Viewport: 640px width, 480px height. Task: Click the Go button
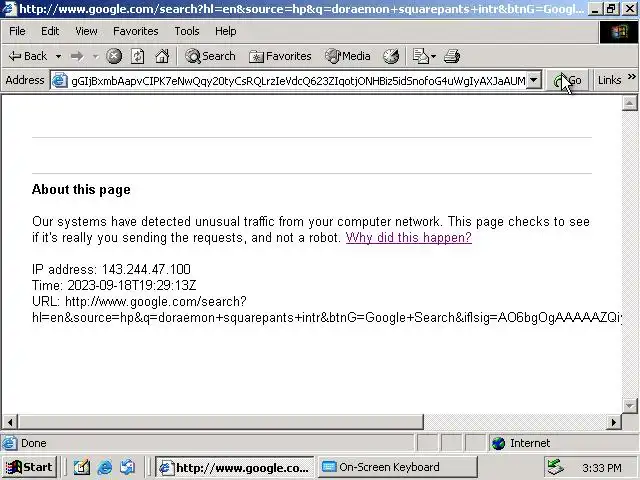(x=568, y=81)
